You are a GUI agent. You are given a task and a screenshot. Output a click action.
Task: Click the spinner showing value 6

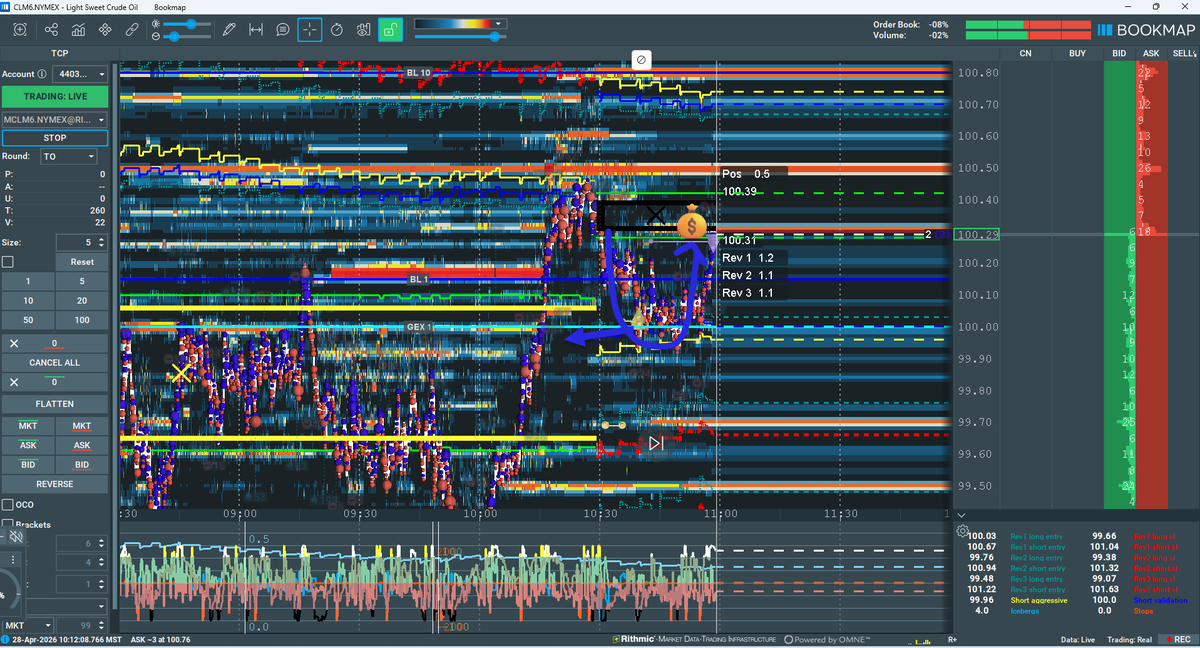pyautogui.click(x=81, y=543)
